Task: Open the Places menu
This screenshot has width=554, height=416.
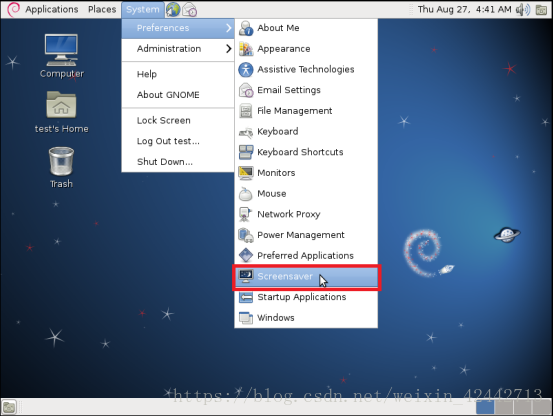Action: coord(102,9)
